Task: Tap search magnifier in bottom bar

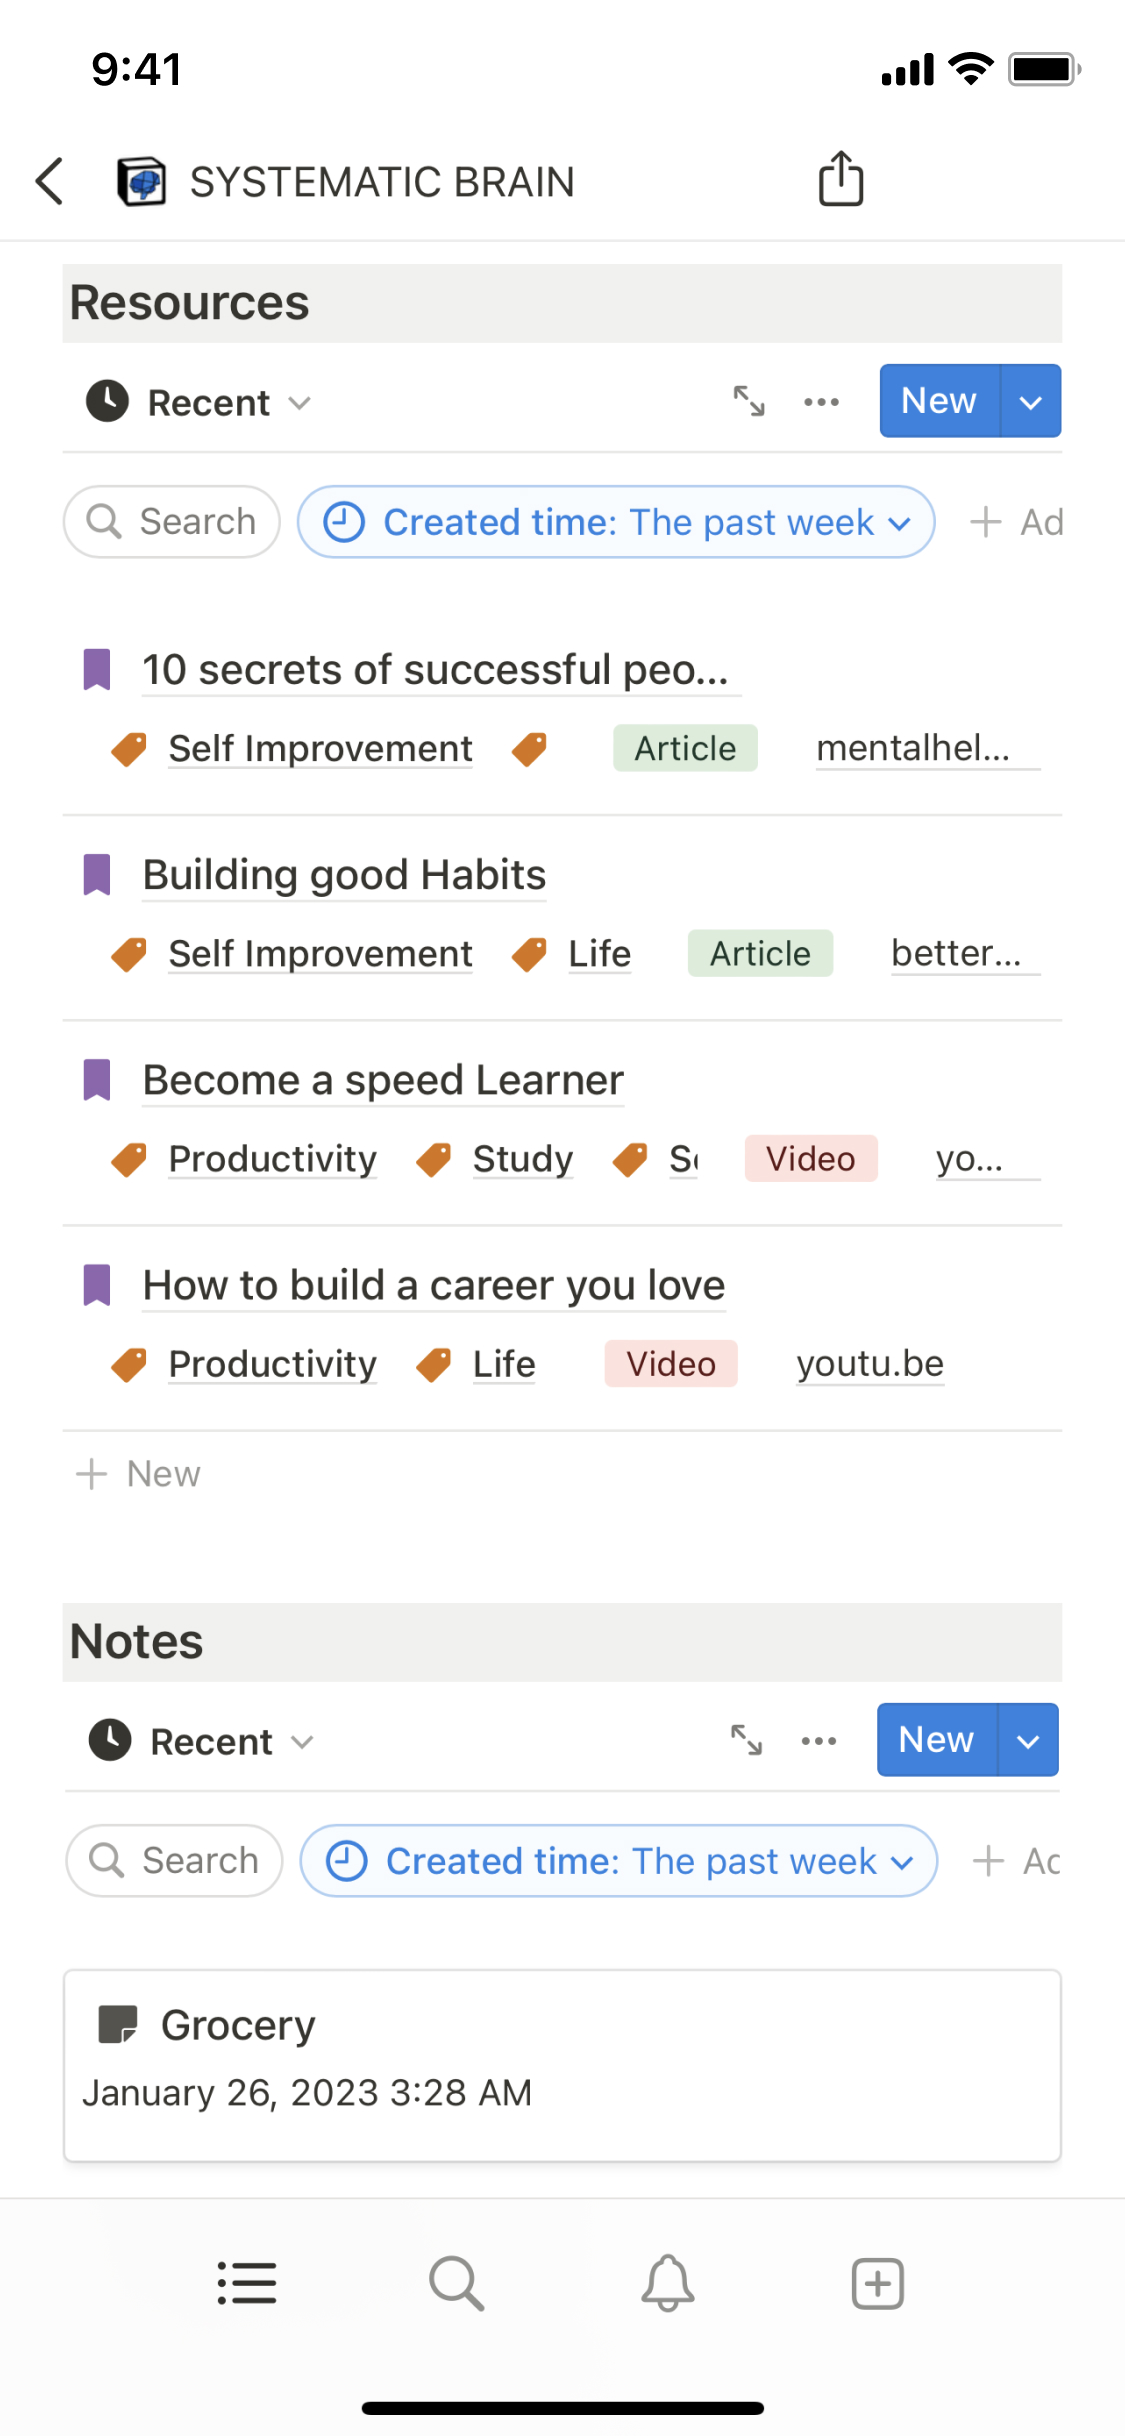Action: point(457,2284)
